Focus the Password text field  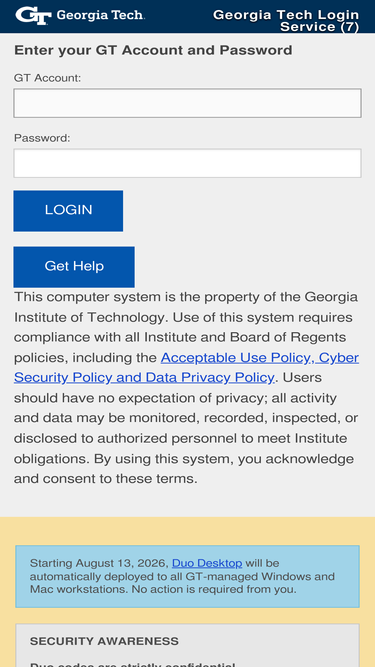pos(188,163)
